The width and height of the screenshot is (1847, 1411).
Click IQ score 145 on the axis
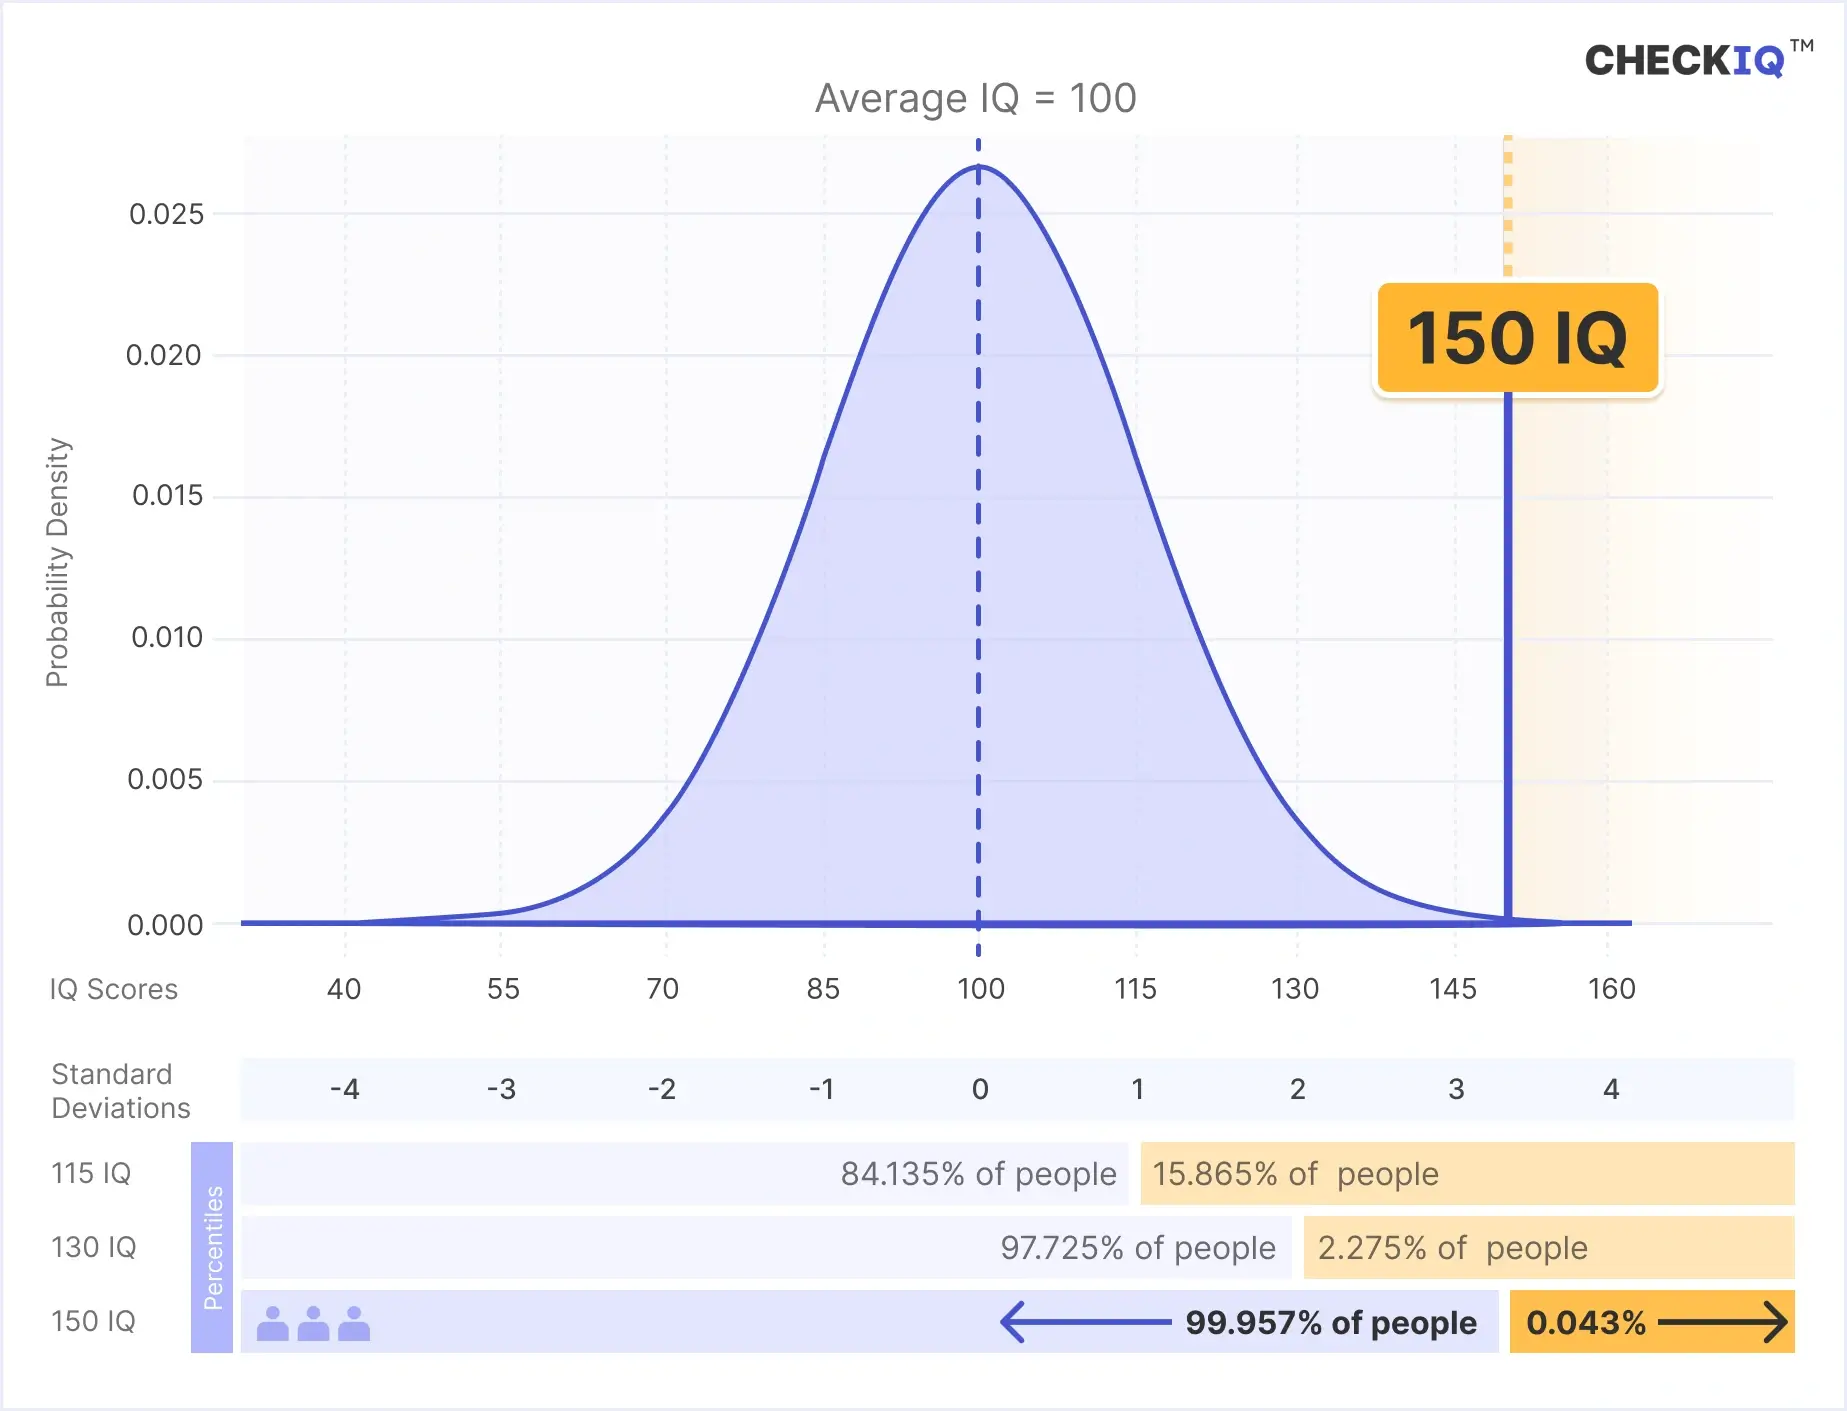1453,989
